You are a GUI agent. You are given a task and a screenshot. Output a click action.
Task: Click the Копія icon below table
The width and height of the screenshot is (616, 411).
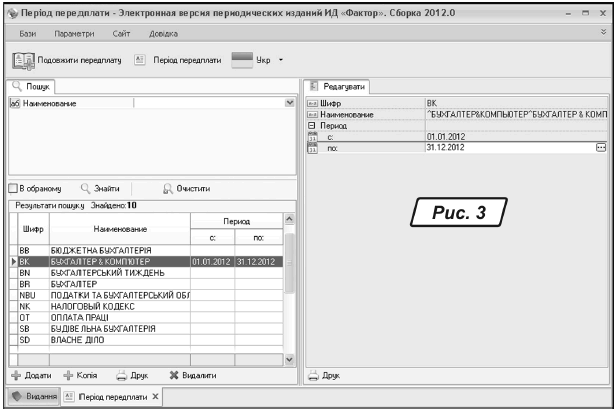coord(68,376)
